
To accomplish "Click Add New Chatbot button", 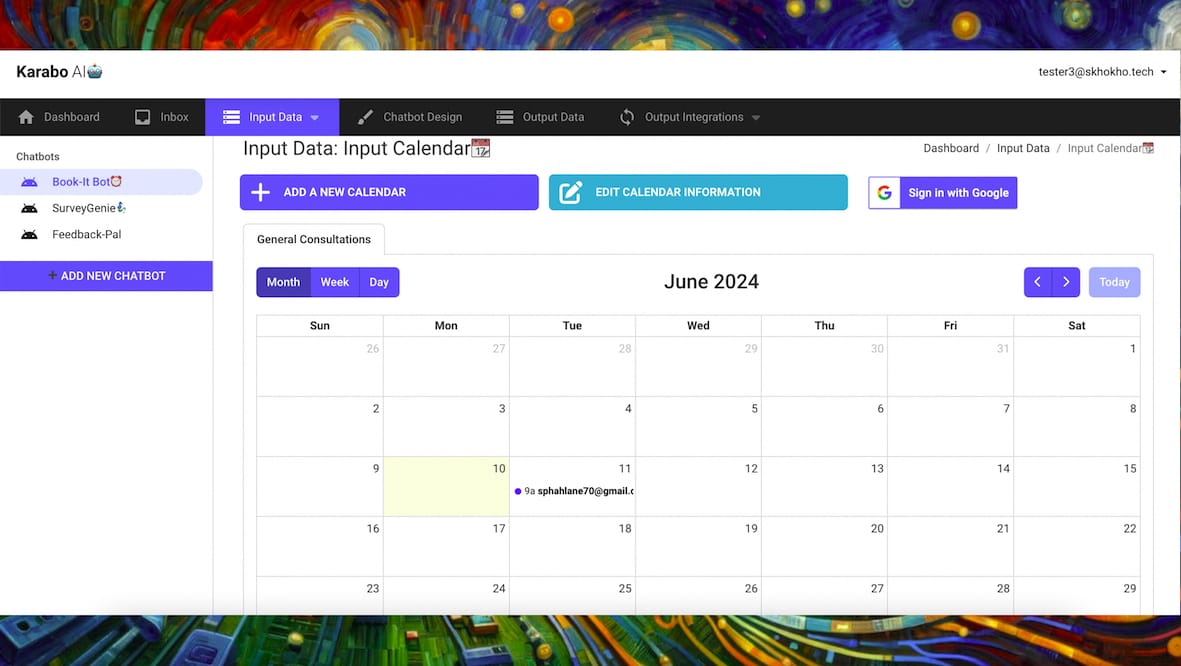I will coord(106,276).
